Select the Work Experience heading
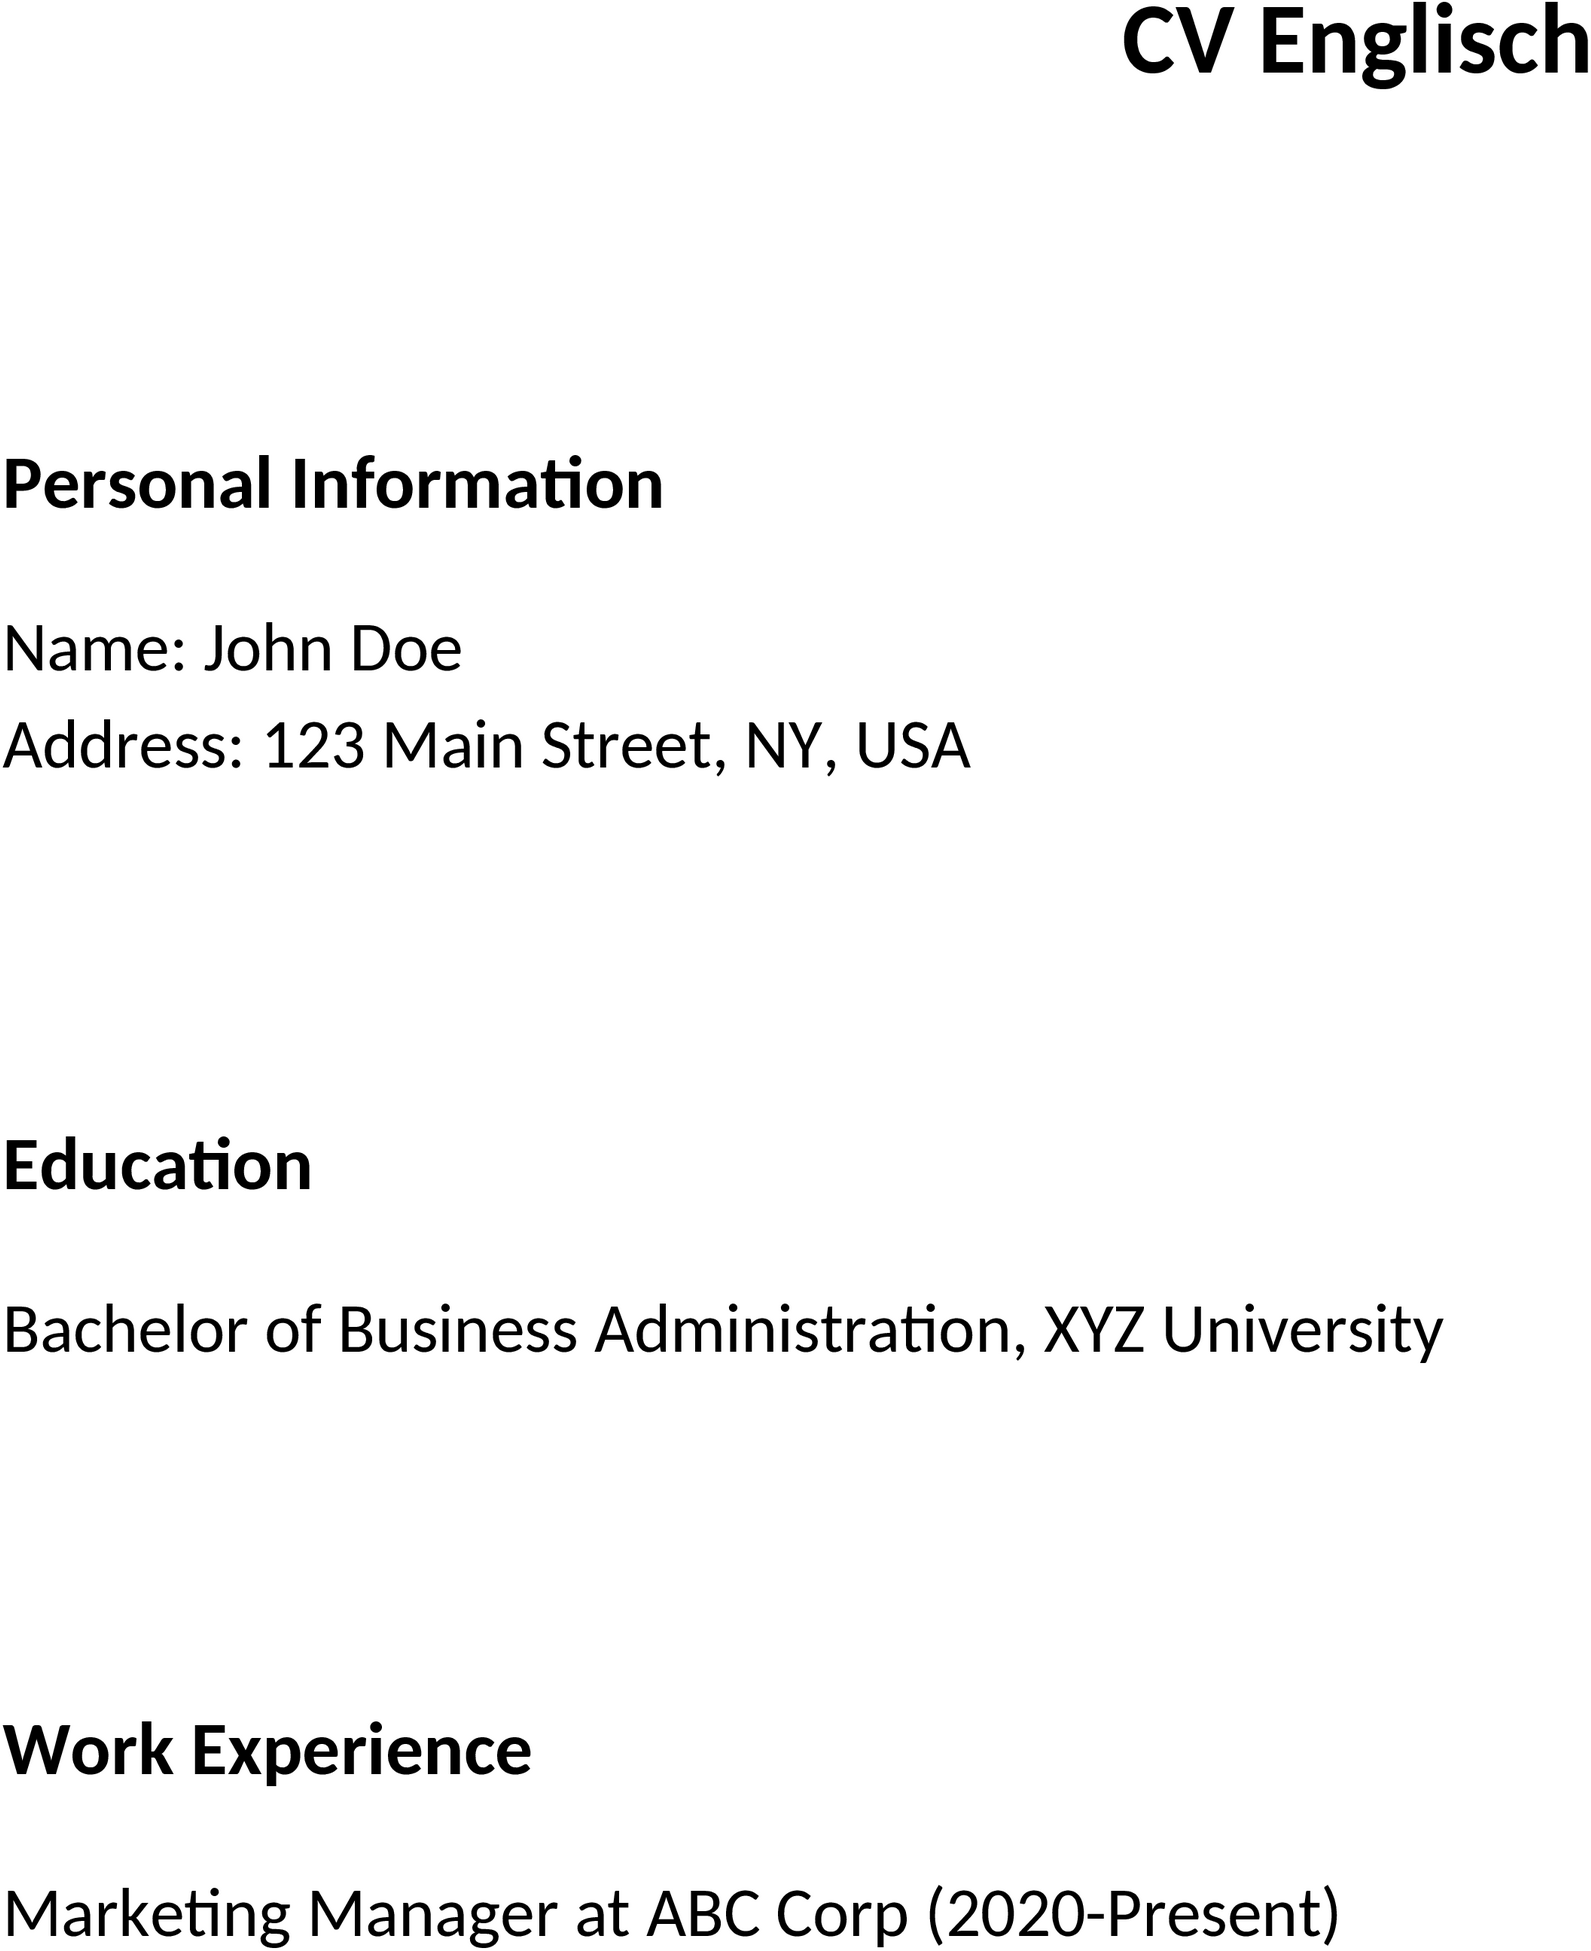The image size is (1591, 1951). [x=268, y=1750]
